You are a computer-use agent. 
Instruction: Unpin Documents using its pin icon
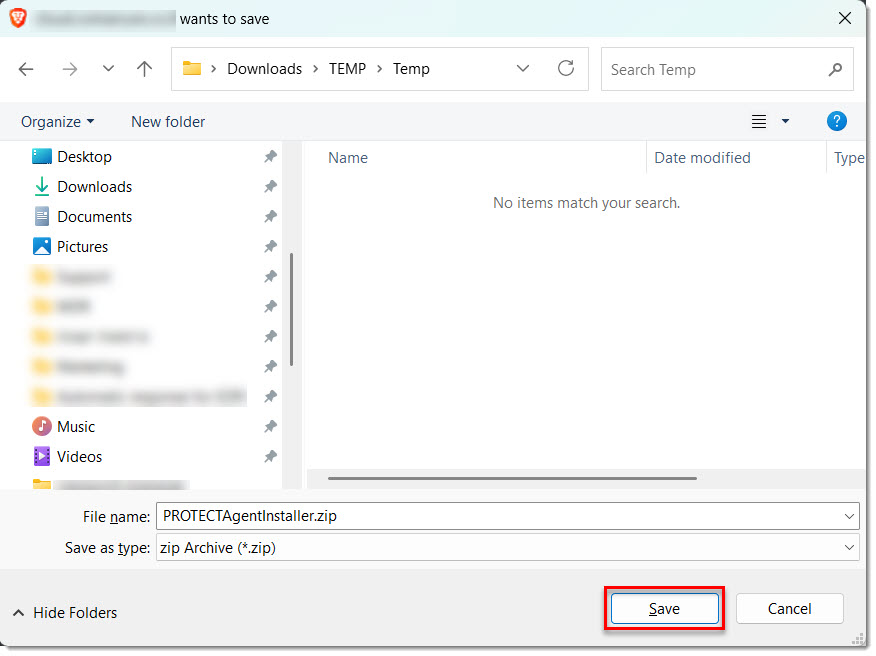272,218
